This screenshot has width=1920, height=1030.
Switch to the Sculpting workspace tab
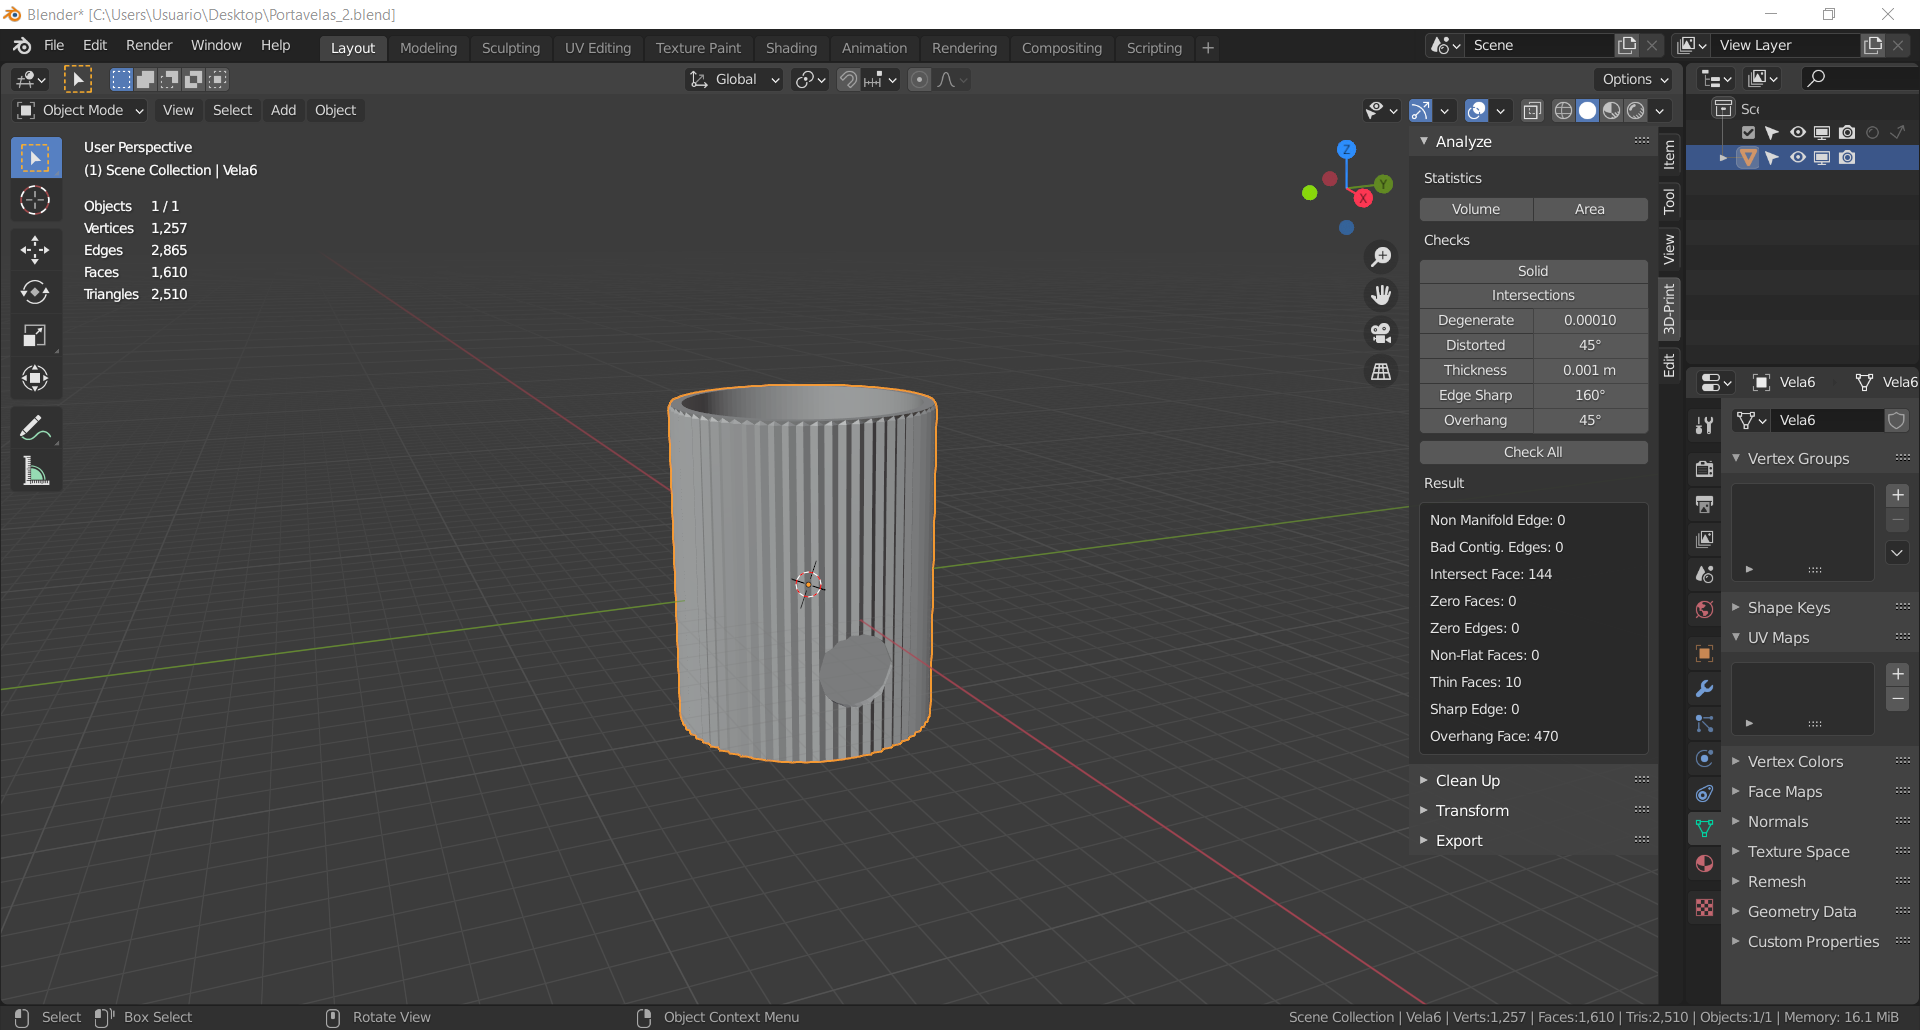pos(510,48)
